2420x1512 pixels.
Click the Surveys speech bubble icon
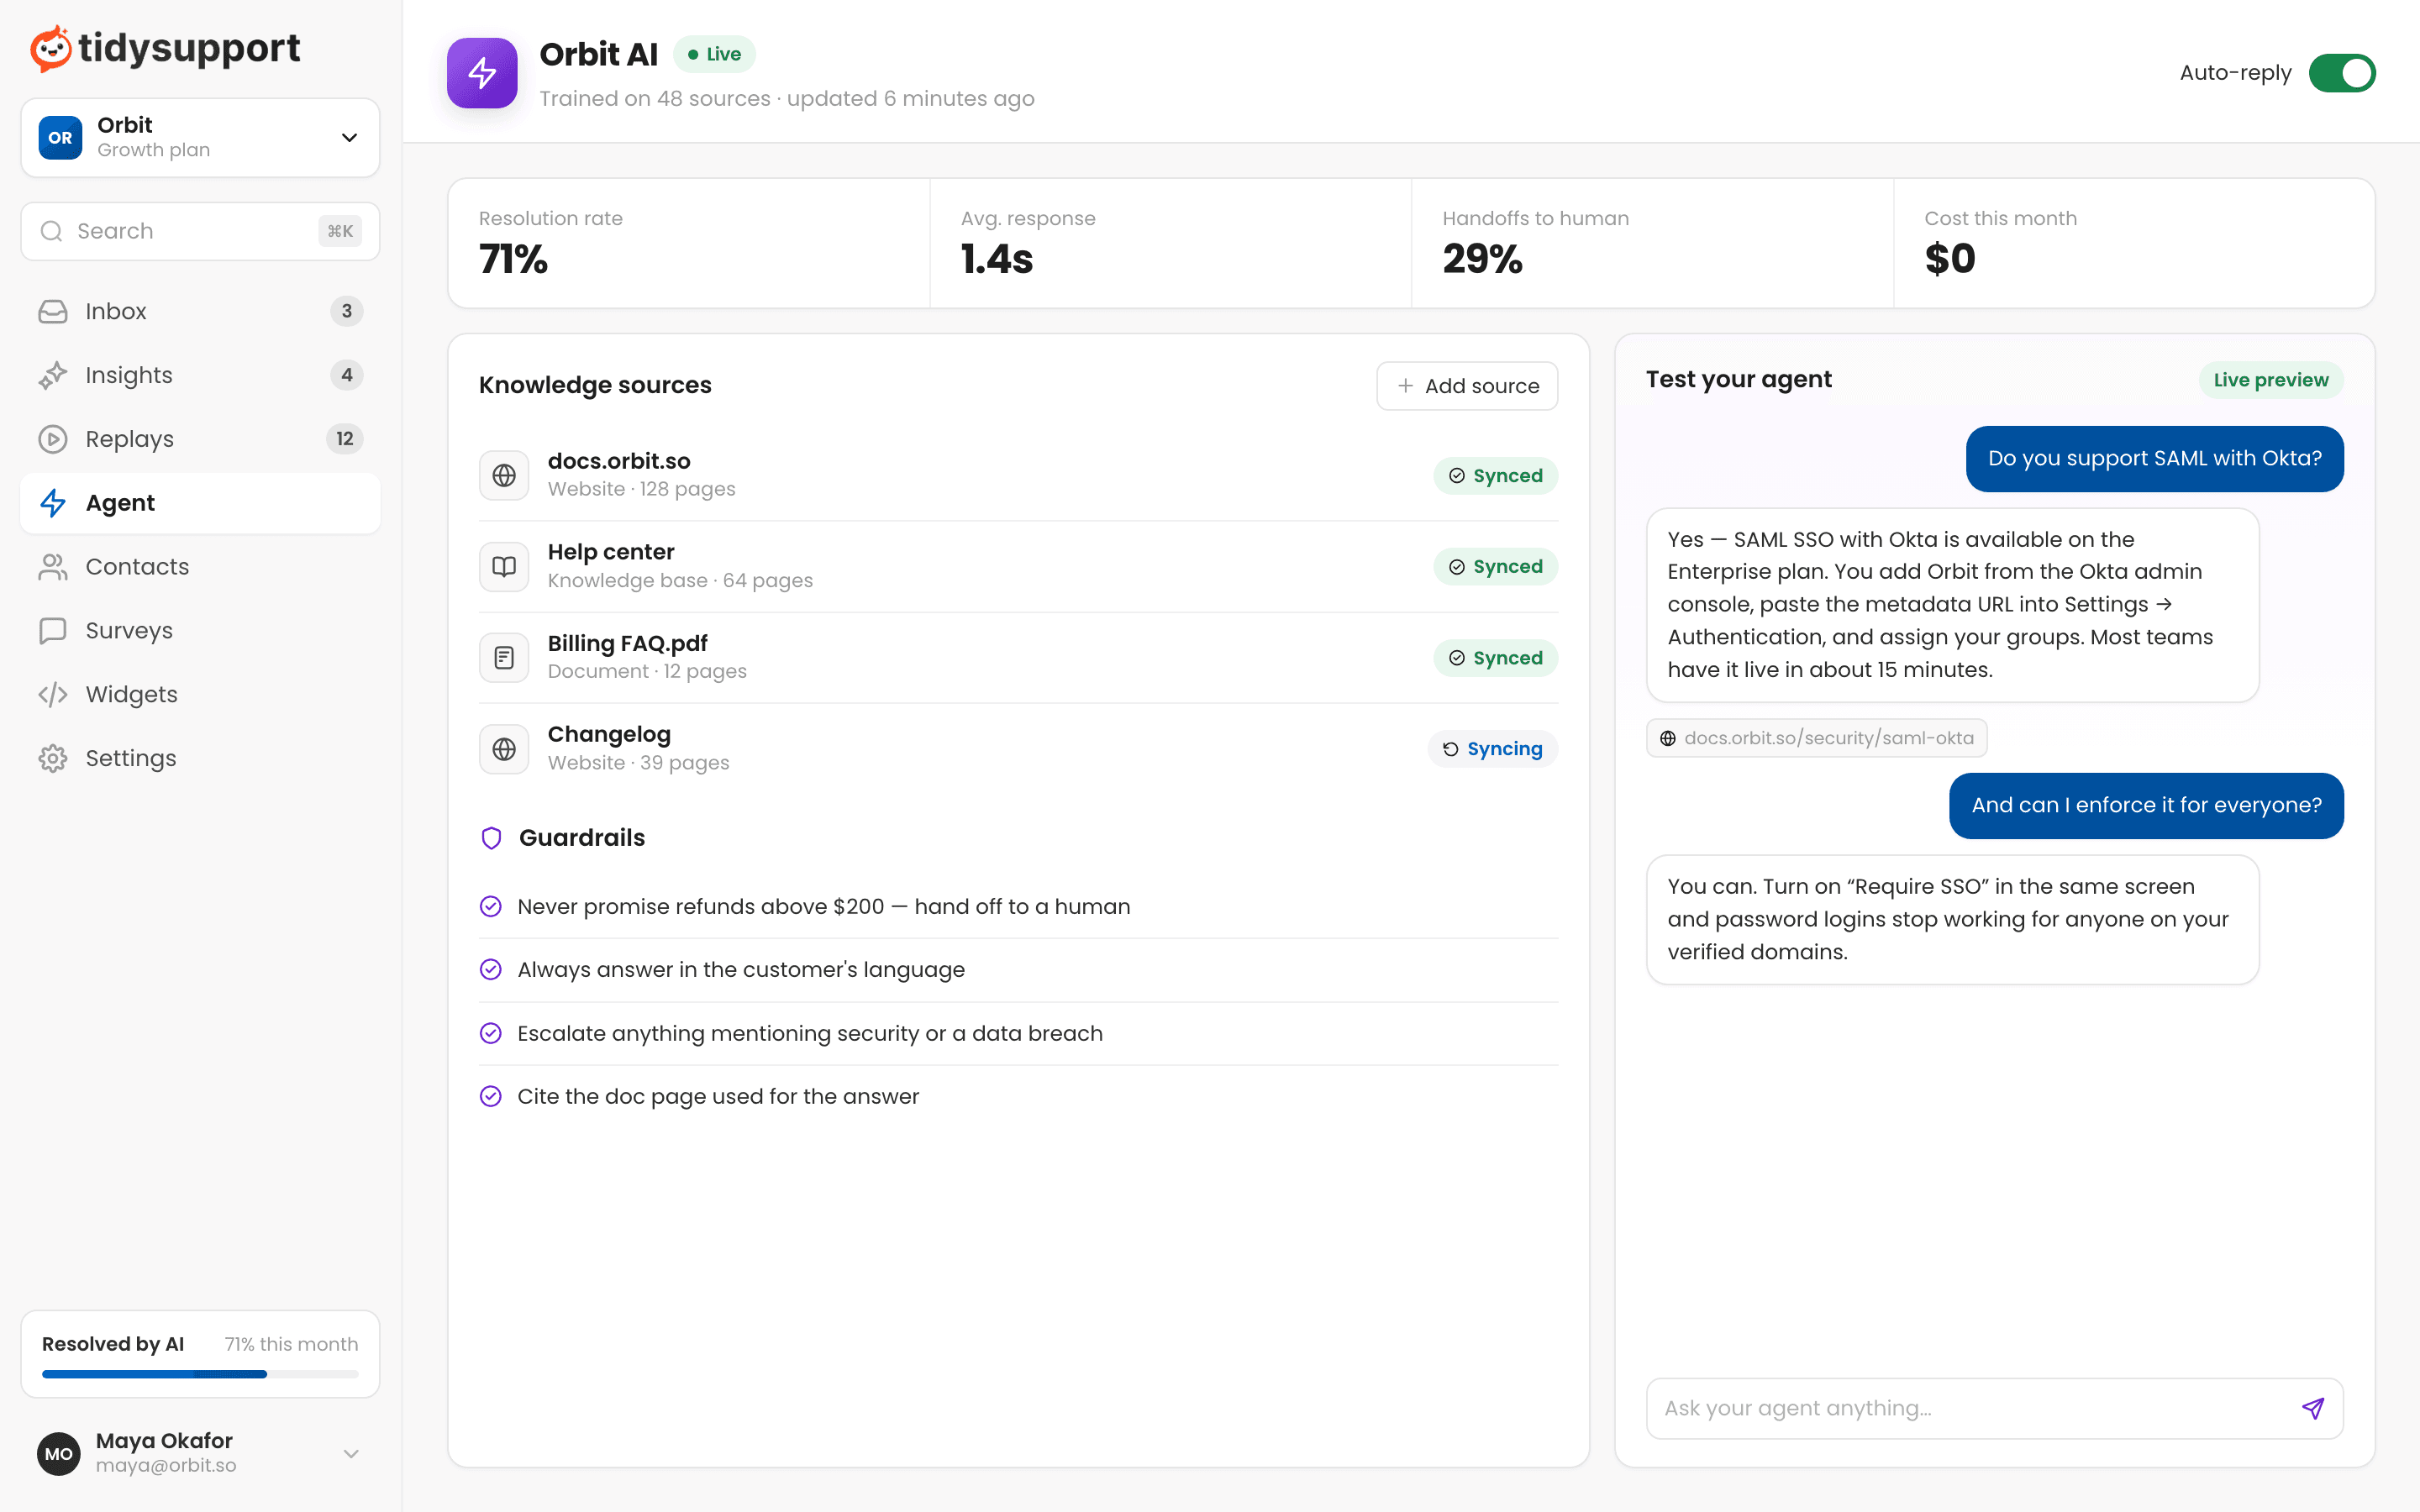tap(53, 631)
